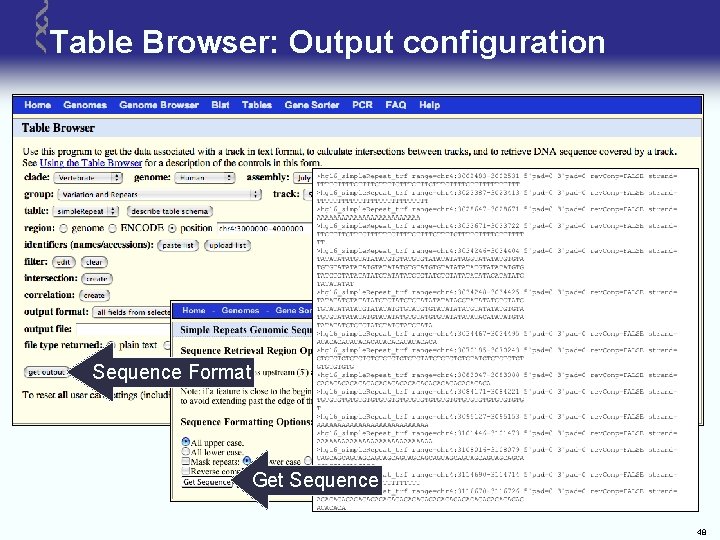Open Genomes in the Simple Repeats window
Viewport: 720px width, 540px height.
tap(240, 310)
